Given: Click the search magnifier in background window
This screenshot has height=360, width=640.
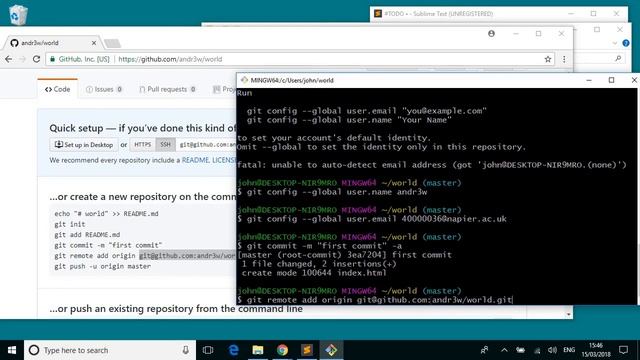Looking at the screenshot, I should [618, 59].
